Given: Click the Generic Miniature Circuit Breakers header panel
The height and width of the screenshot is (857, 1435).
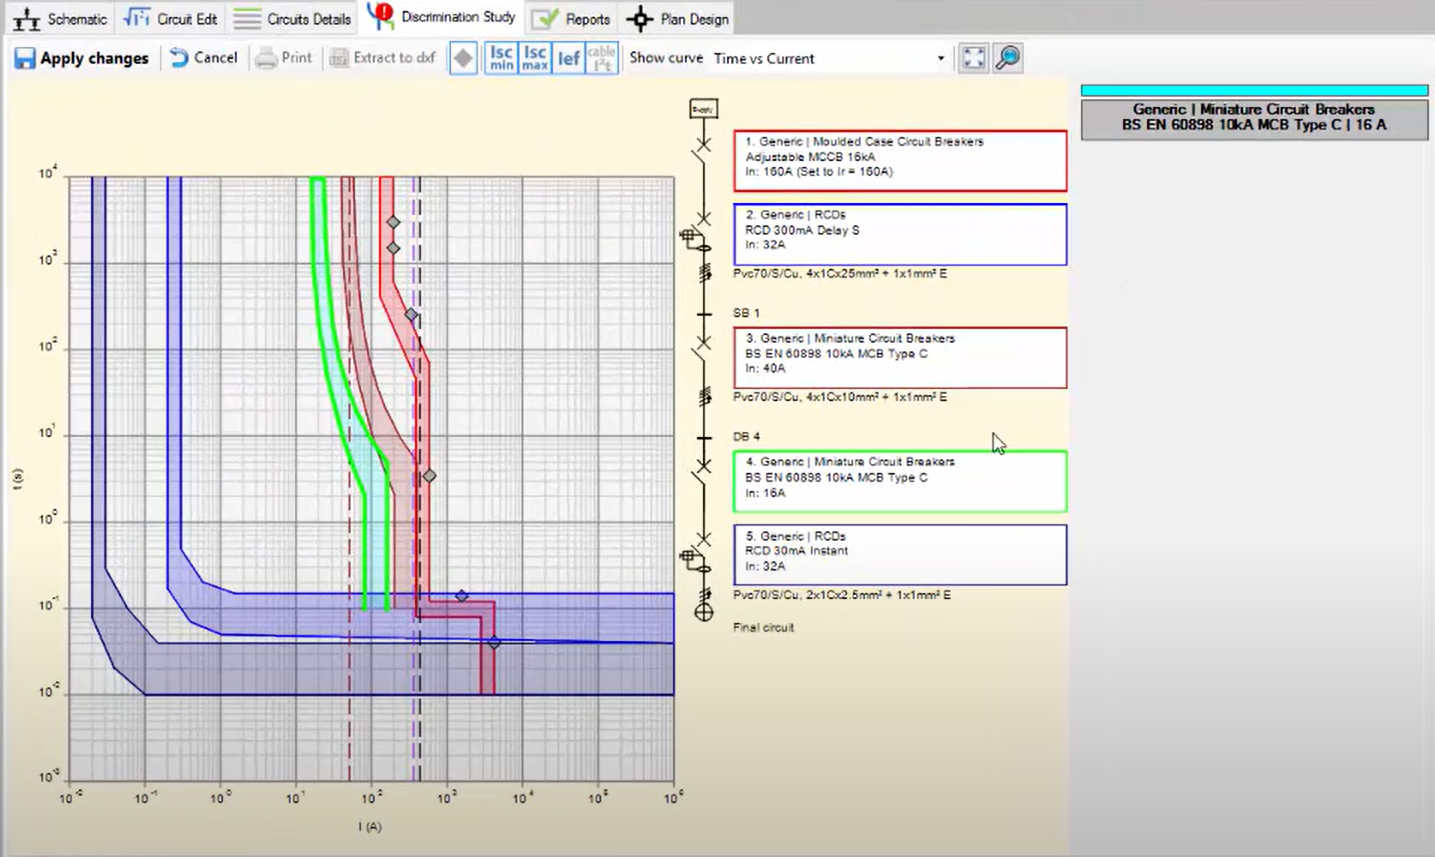Looking at the screenshot, I should (x=1254, y=119).
